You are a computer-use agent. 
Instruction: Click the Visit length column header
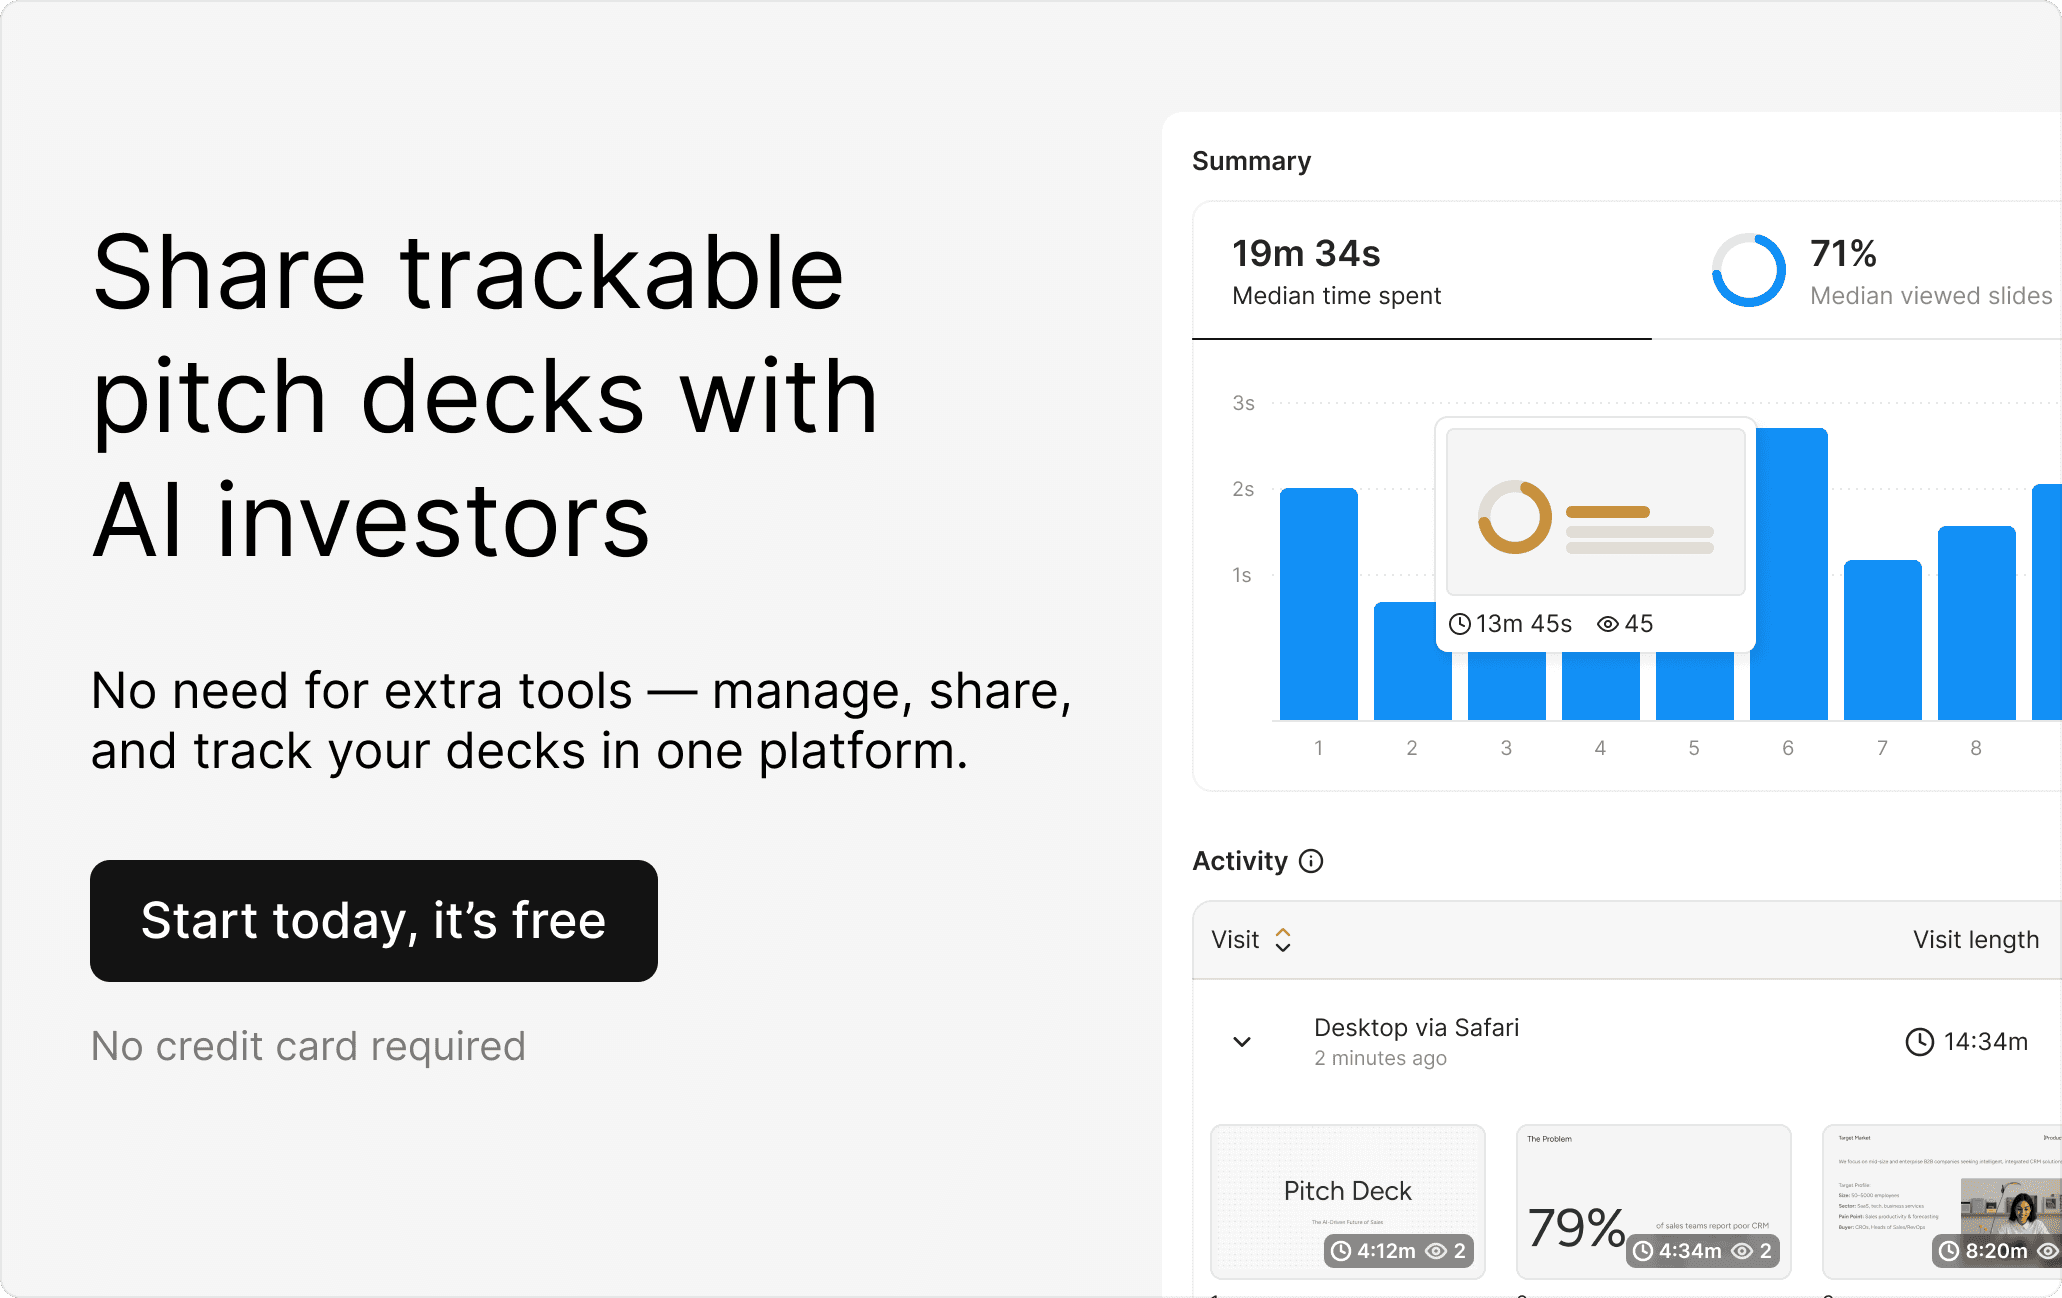pos(1975,940)
